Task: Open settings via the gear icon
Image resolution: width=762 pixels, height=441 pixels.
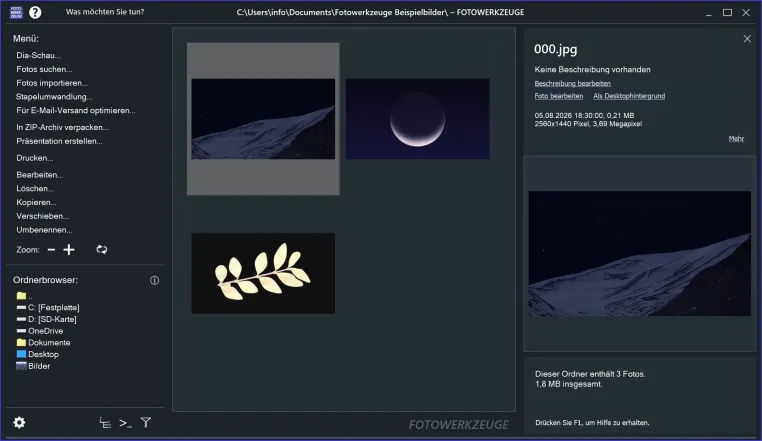Action: [19, 423]
